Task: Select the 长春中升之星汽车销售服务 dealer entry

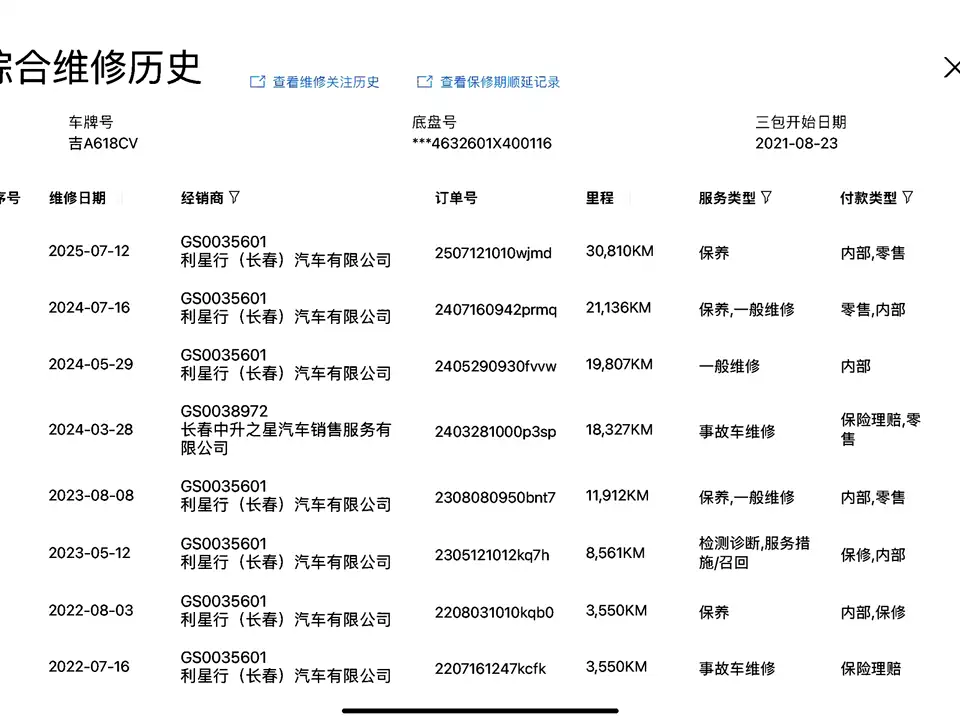Action: (x=285, y=430)
